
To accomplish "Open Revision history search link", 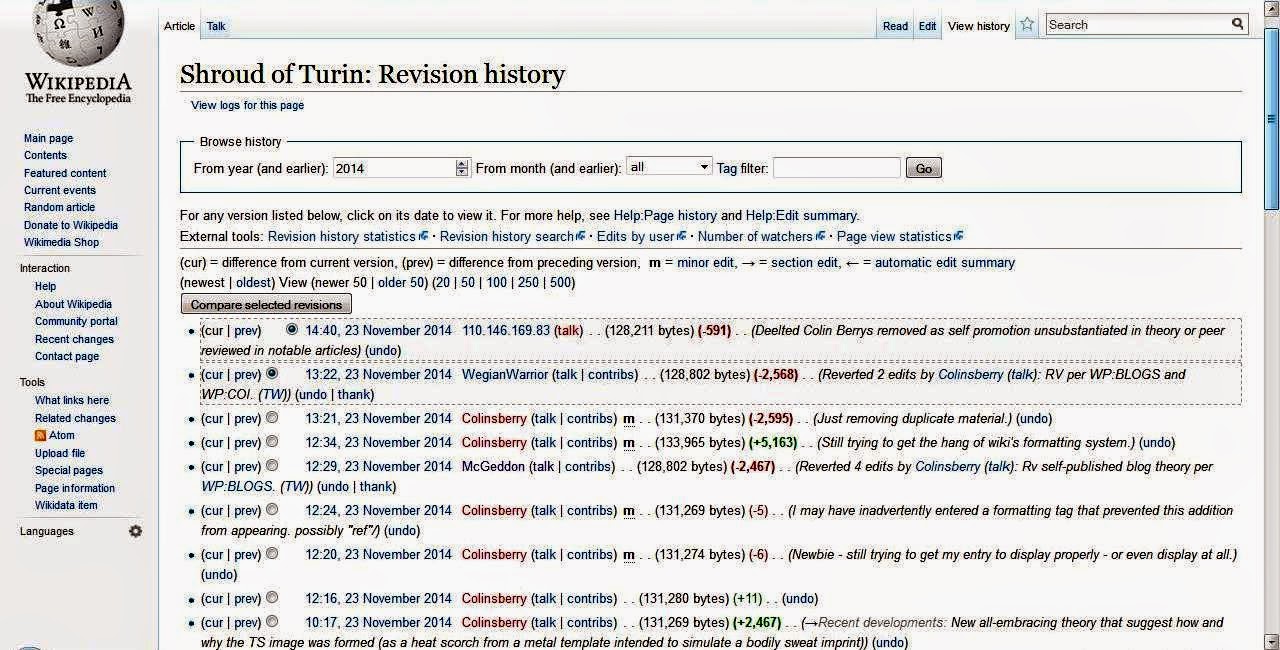I will point(507,237).
